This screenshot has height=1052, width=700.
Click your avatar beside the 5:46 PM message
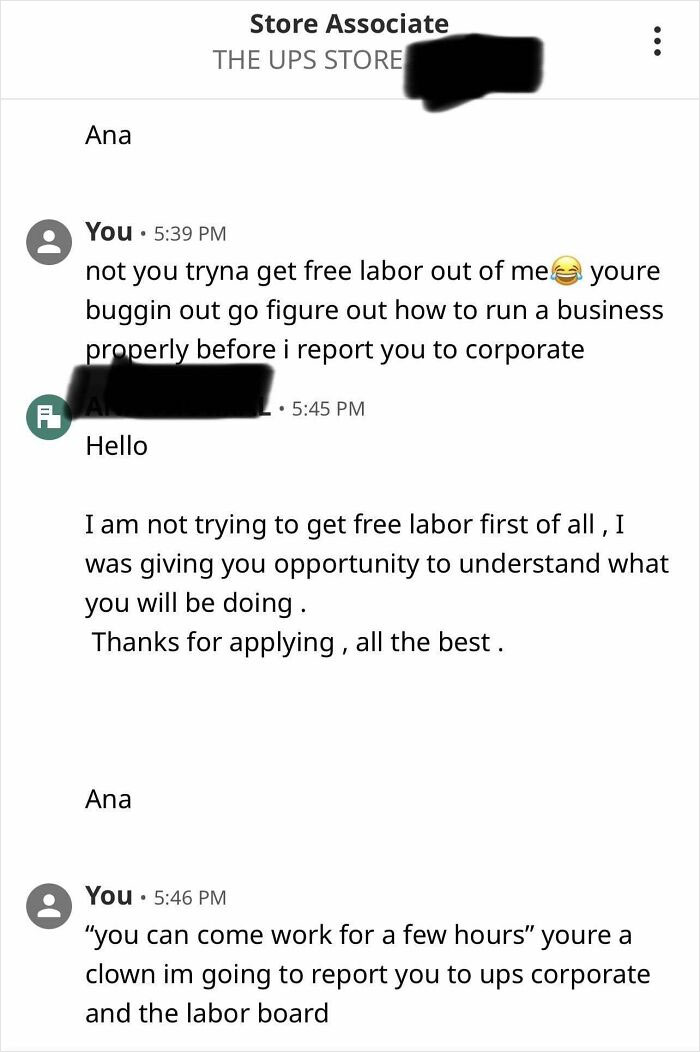47,905
